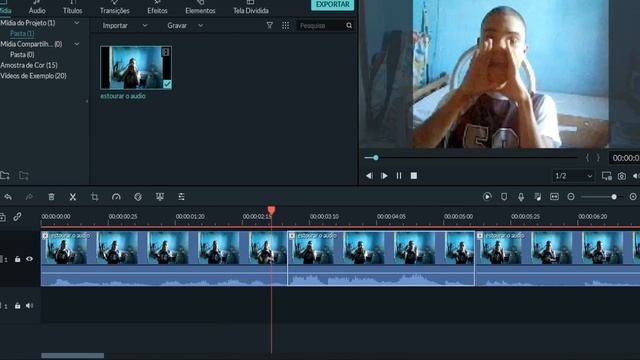The image size is (640, 360).
Task: Focus the Pesquisa search field
Action: 320,25
